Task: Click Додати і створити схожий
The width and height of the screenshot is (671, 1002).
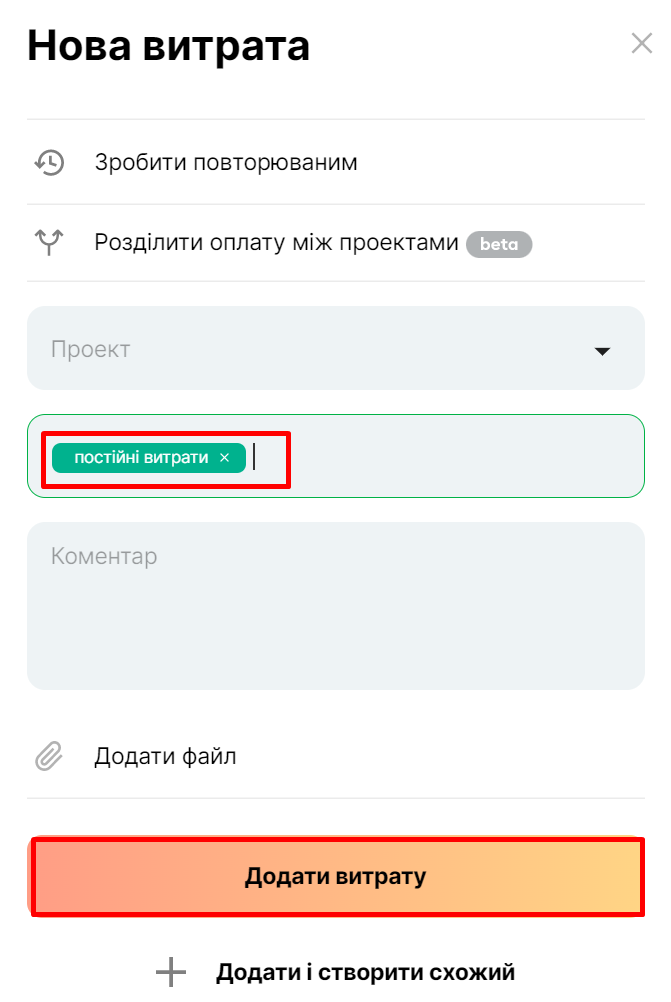Action: [365, 972]
